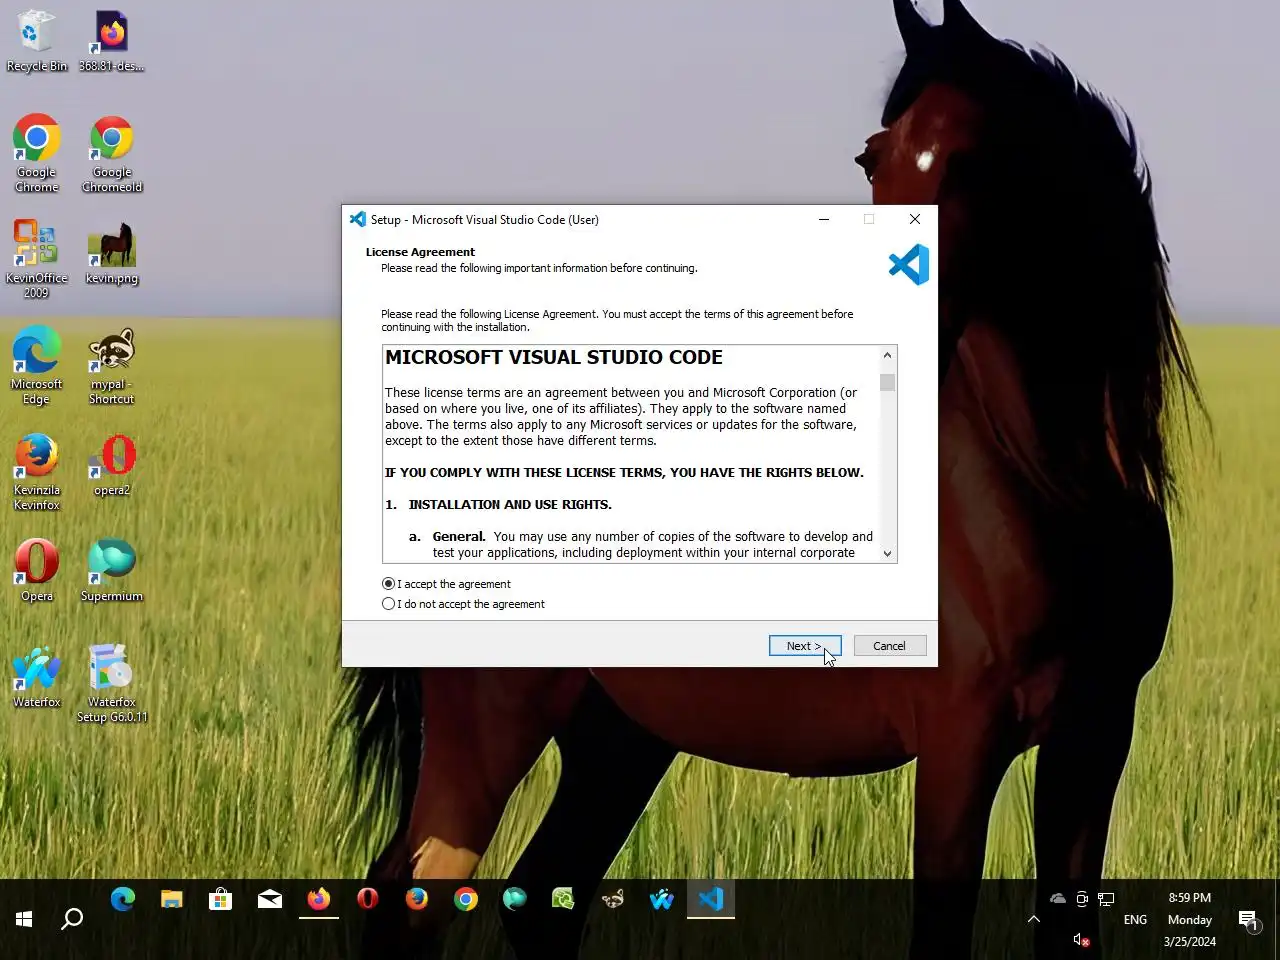Click 'INSTALLATION AND USE RIGHTS.' text
Viewport: 1280px width, 960px height.
tap(510, 505)
